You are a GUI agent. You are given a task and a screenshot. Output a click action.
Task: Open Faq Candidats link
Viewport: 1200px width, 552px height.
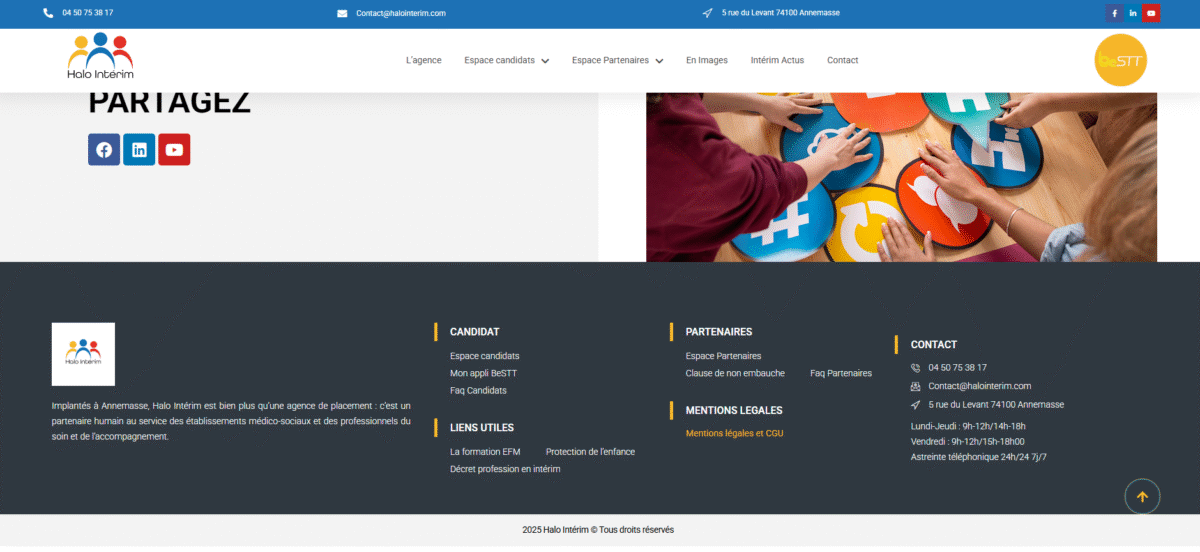click(x=478, y=390)
